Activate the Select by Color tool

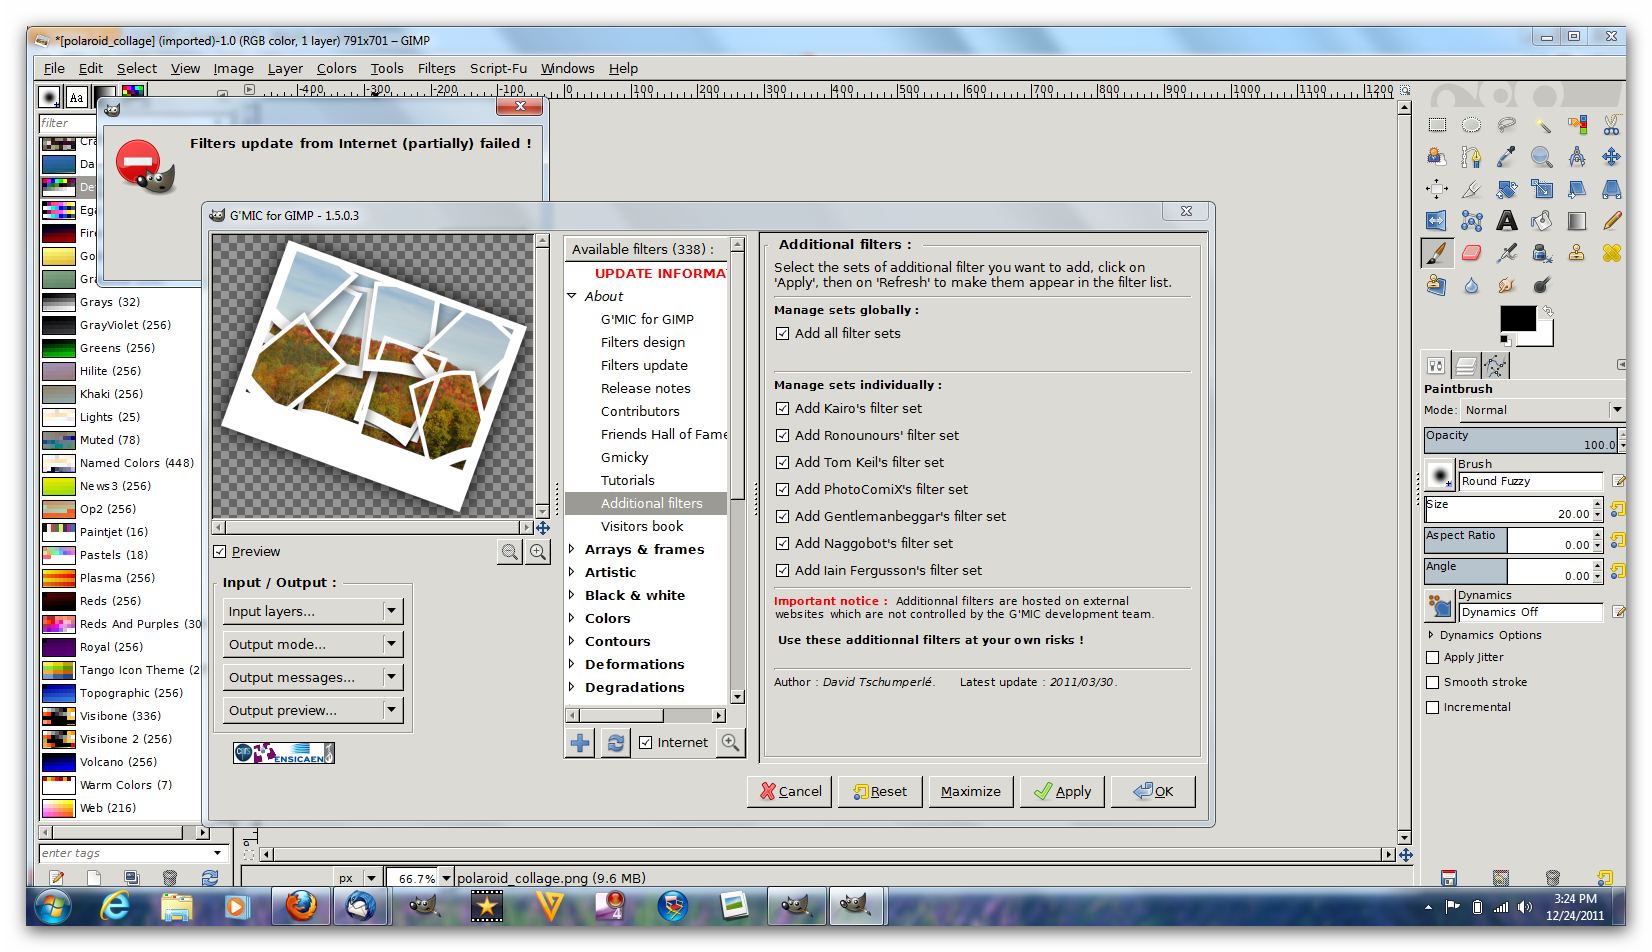coord(1577,125)
